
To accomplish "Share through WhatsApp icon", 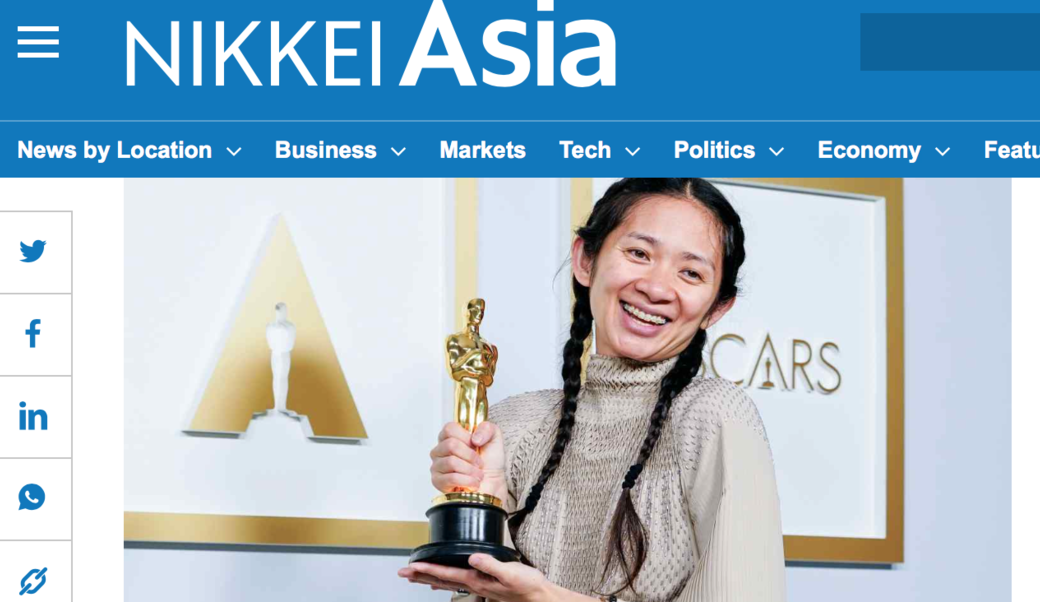I will 32,497.
